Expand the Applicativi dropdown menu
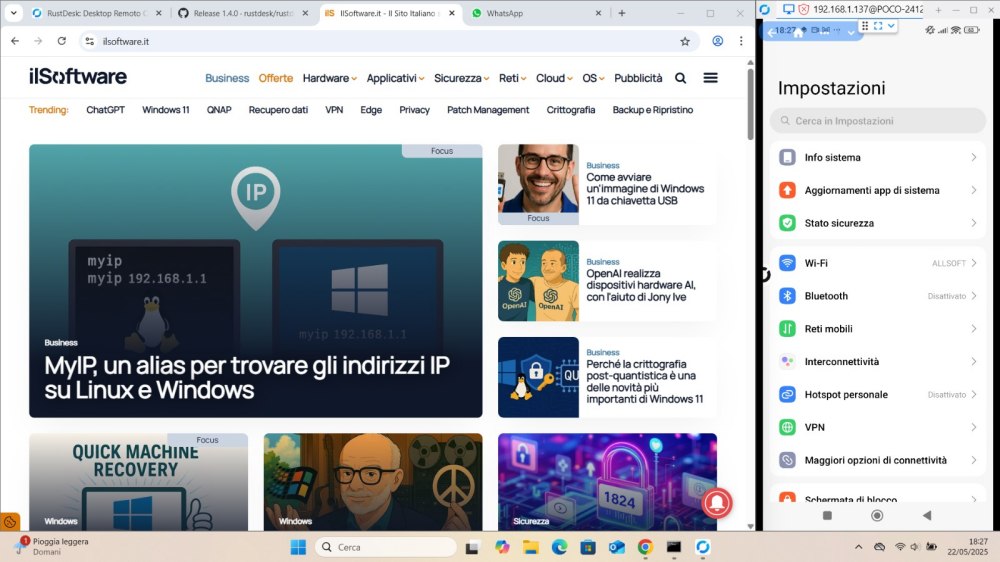Viewport: 1000px width, 562px height. (395, 78)
